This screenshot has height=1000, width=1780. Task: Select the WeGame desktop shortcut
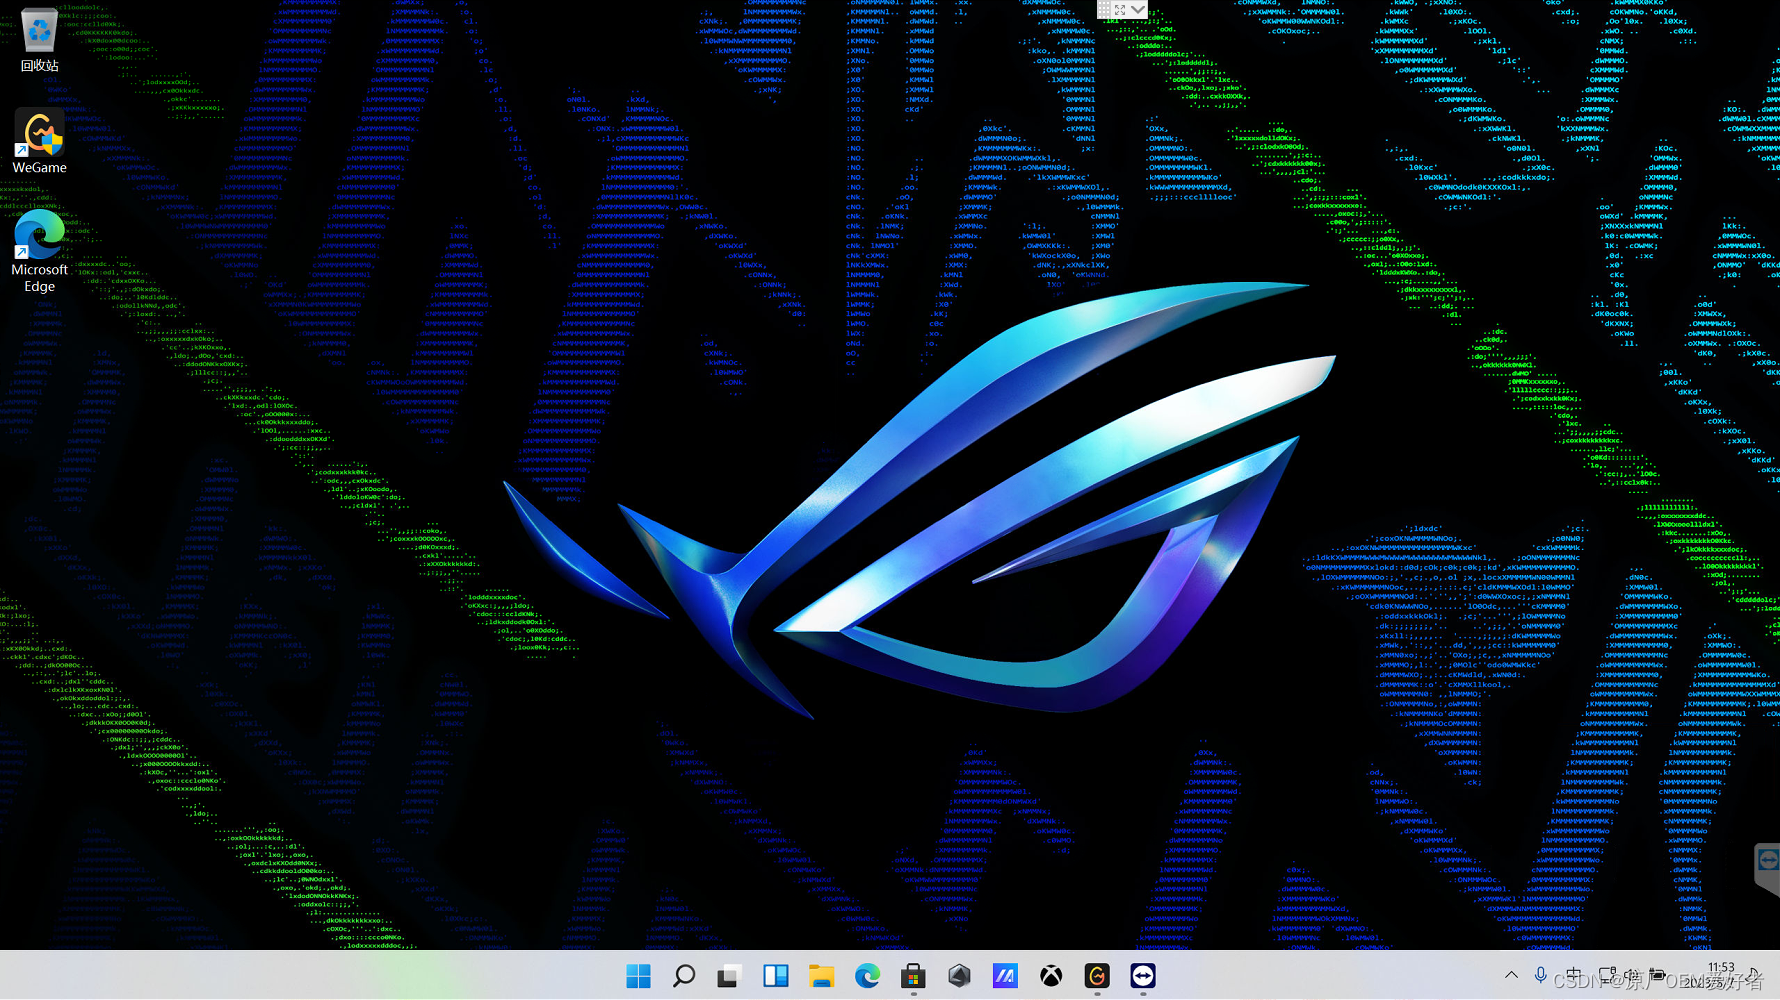pyautogui.click(x=39, y=142)
